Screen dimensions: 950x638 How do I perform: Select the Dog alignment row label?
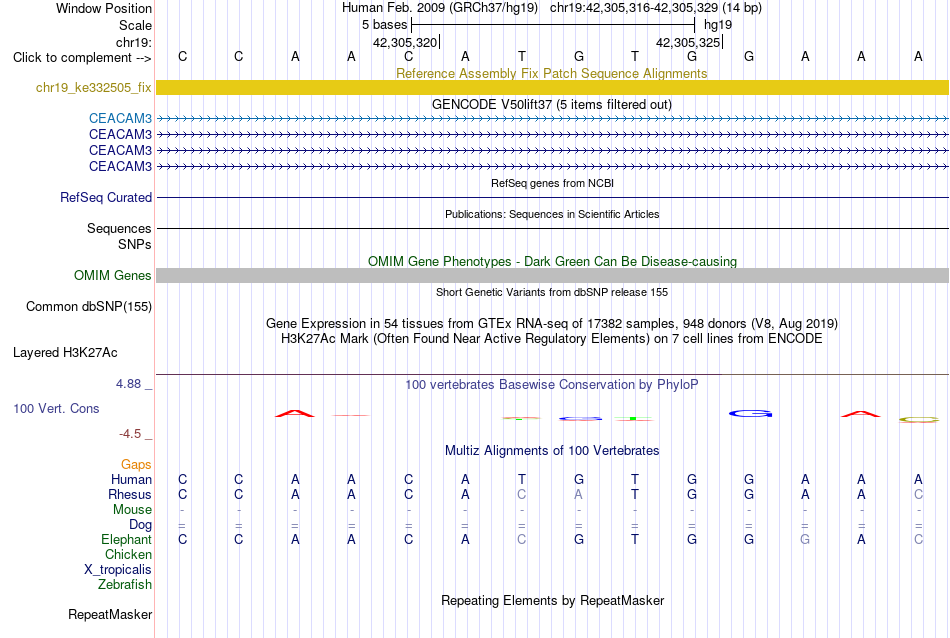pos(140,525)
